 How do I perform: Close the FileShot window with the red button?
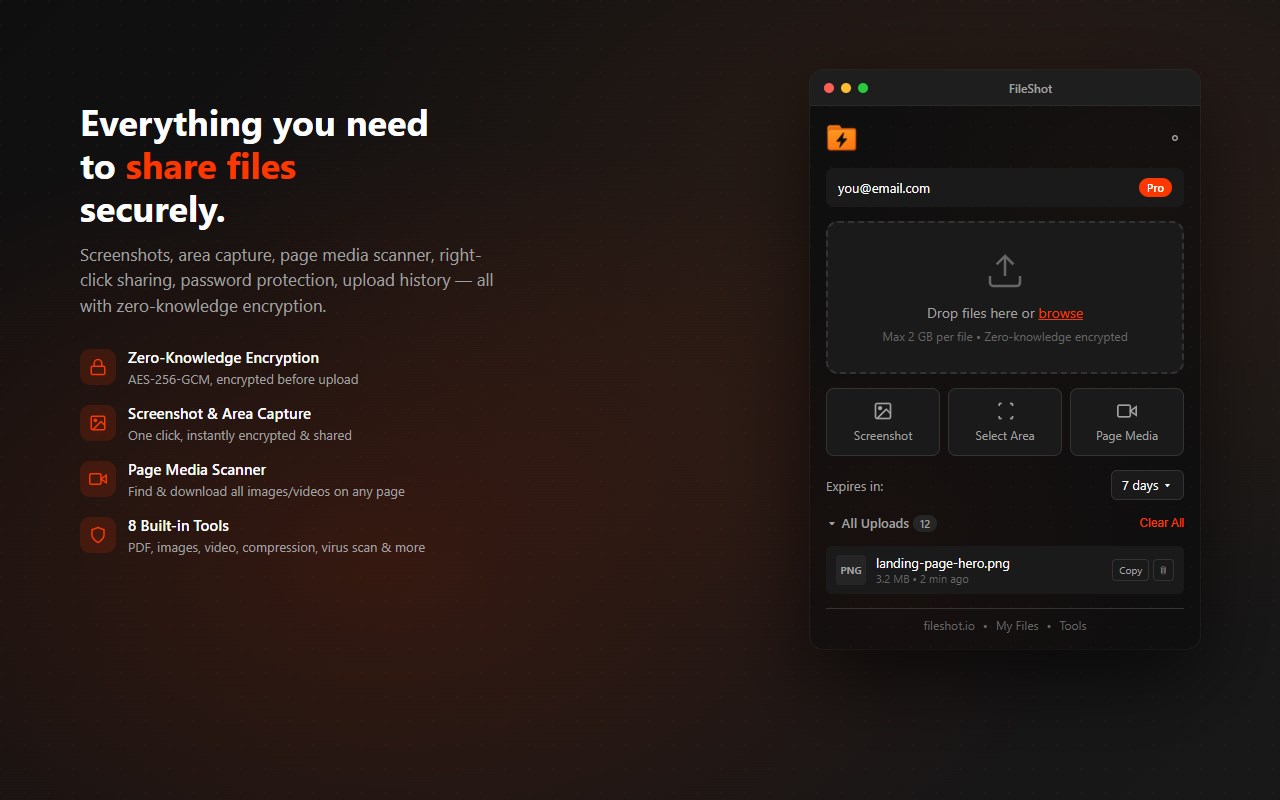coord(828,88)
